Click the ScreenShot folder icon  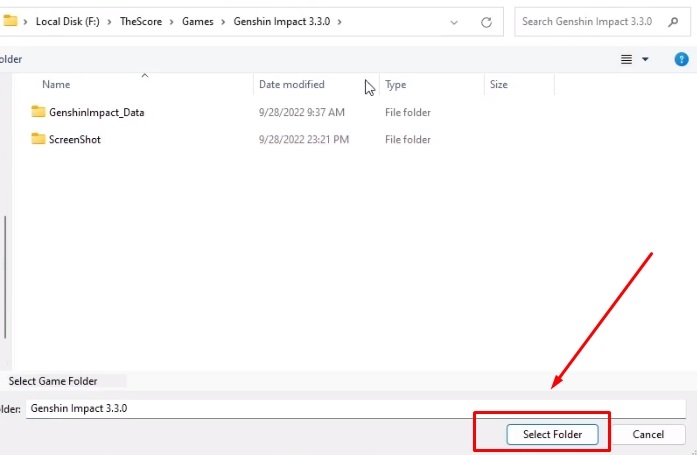point(38,139)
